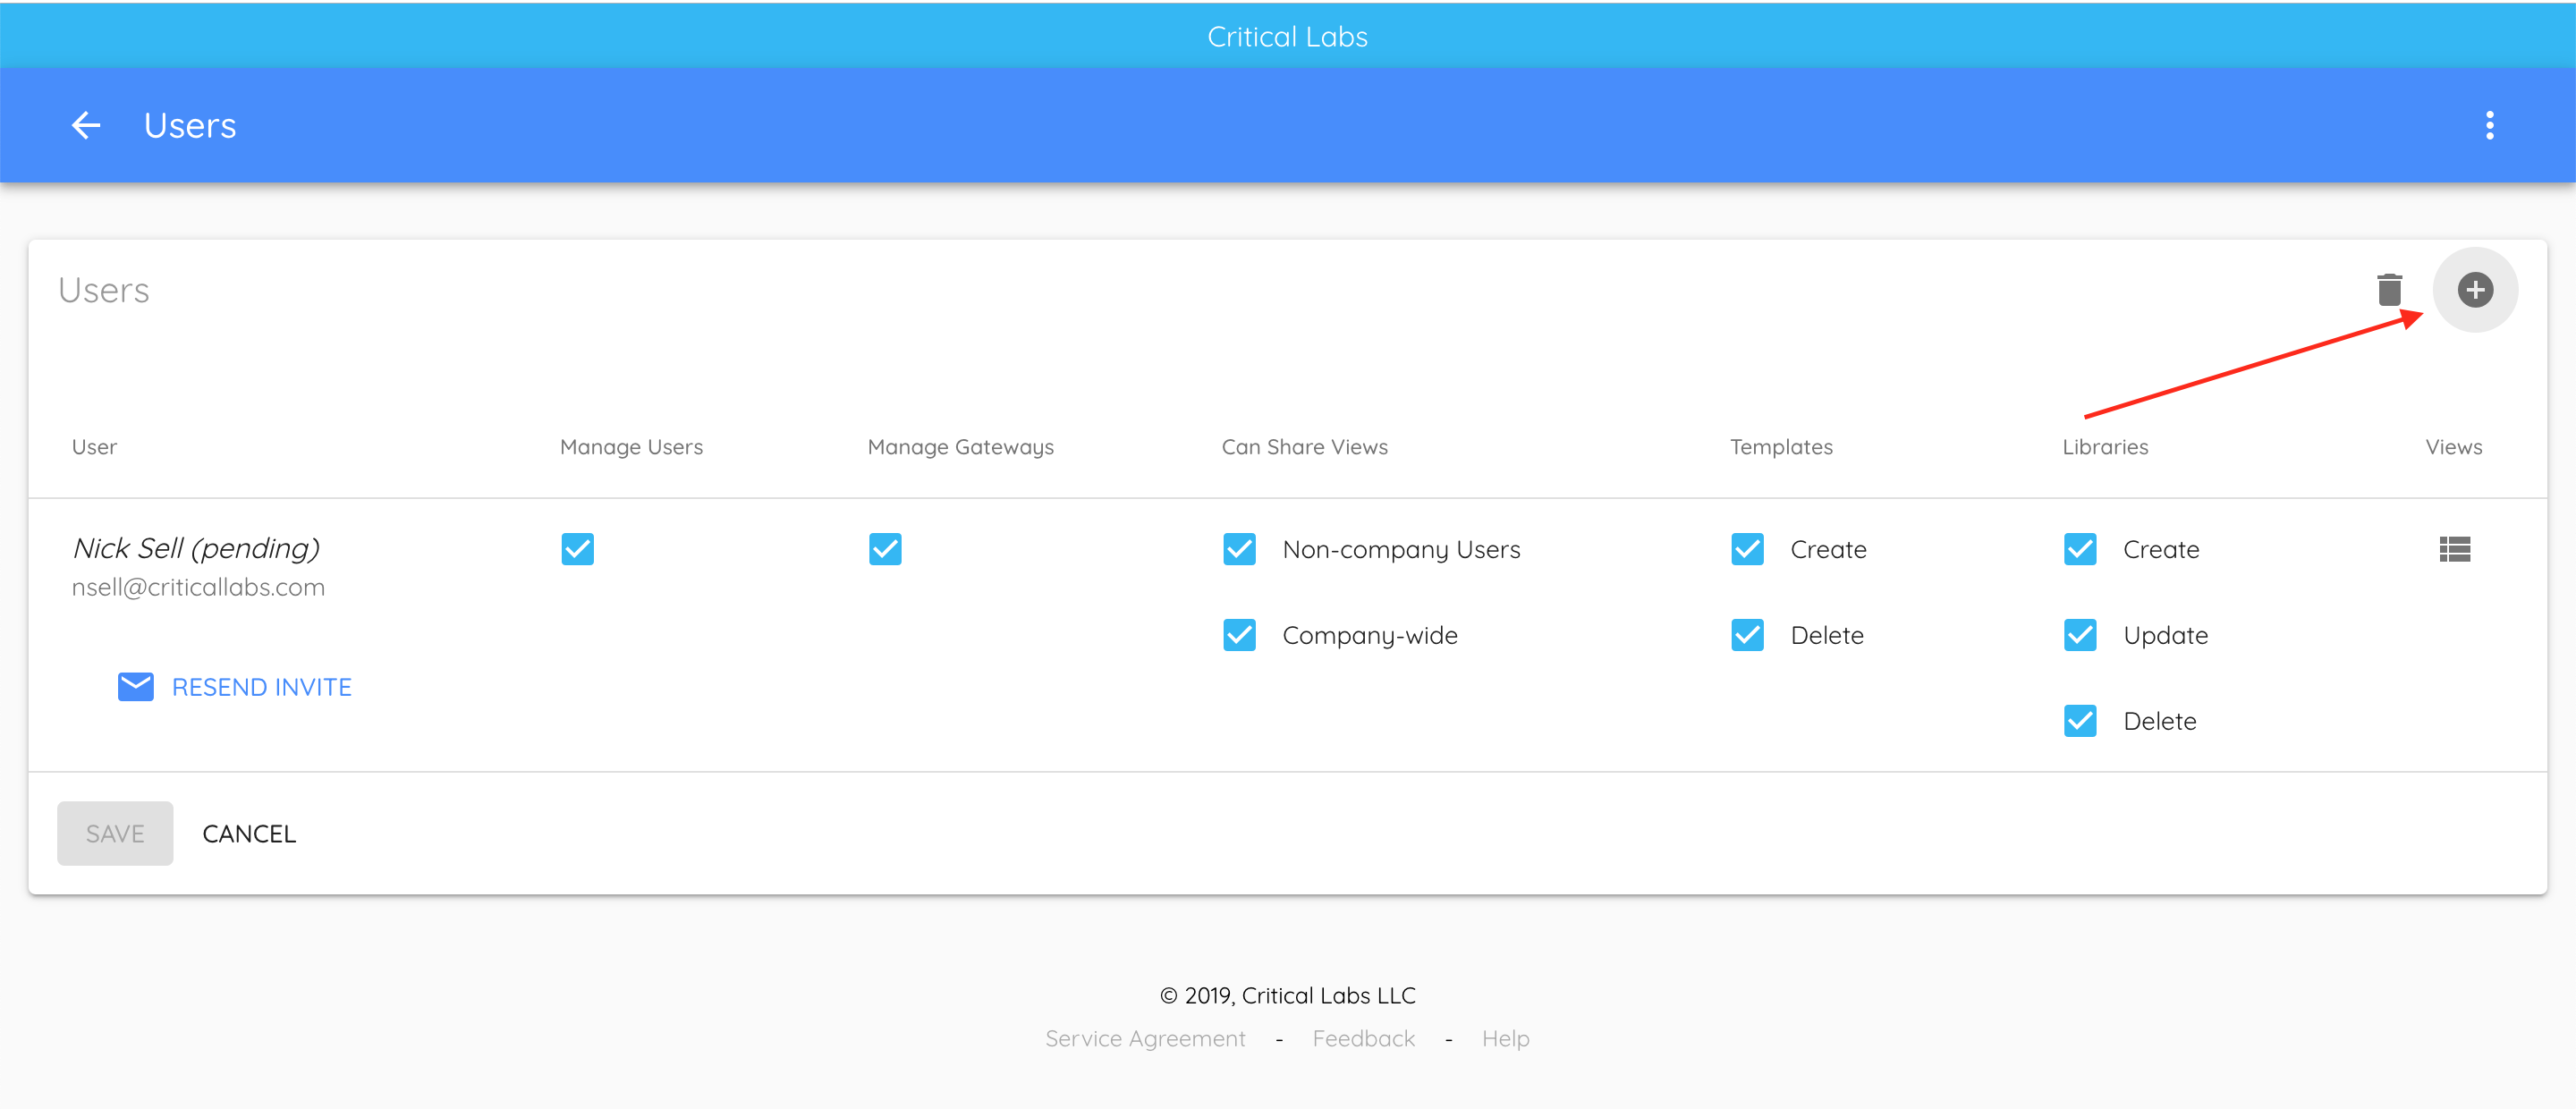Screen dimensions: 2576x1109
Task: Click the back arrow icon
Action: click(x=86, y=125)
